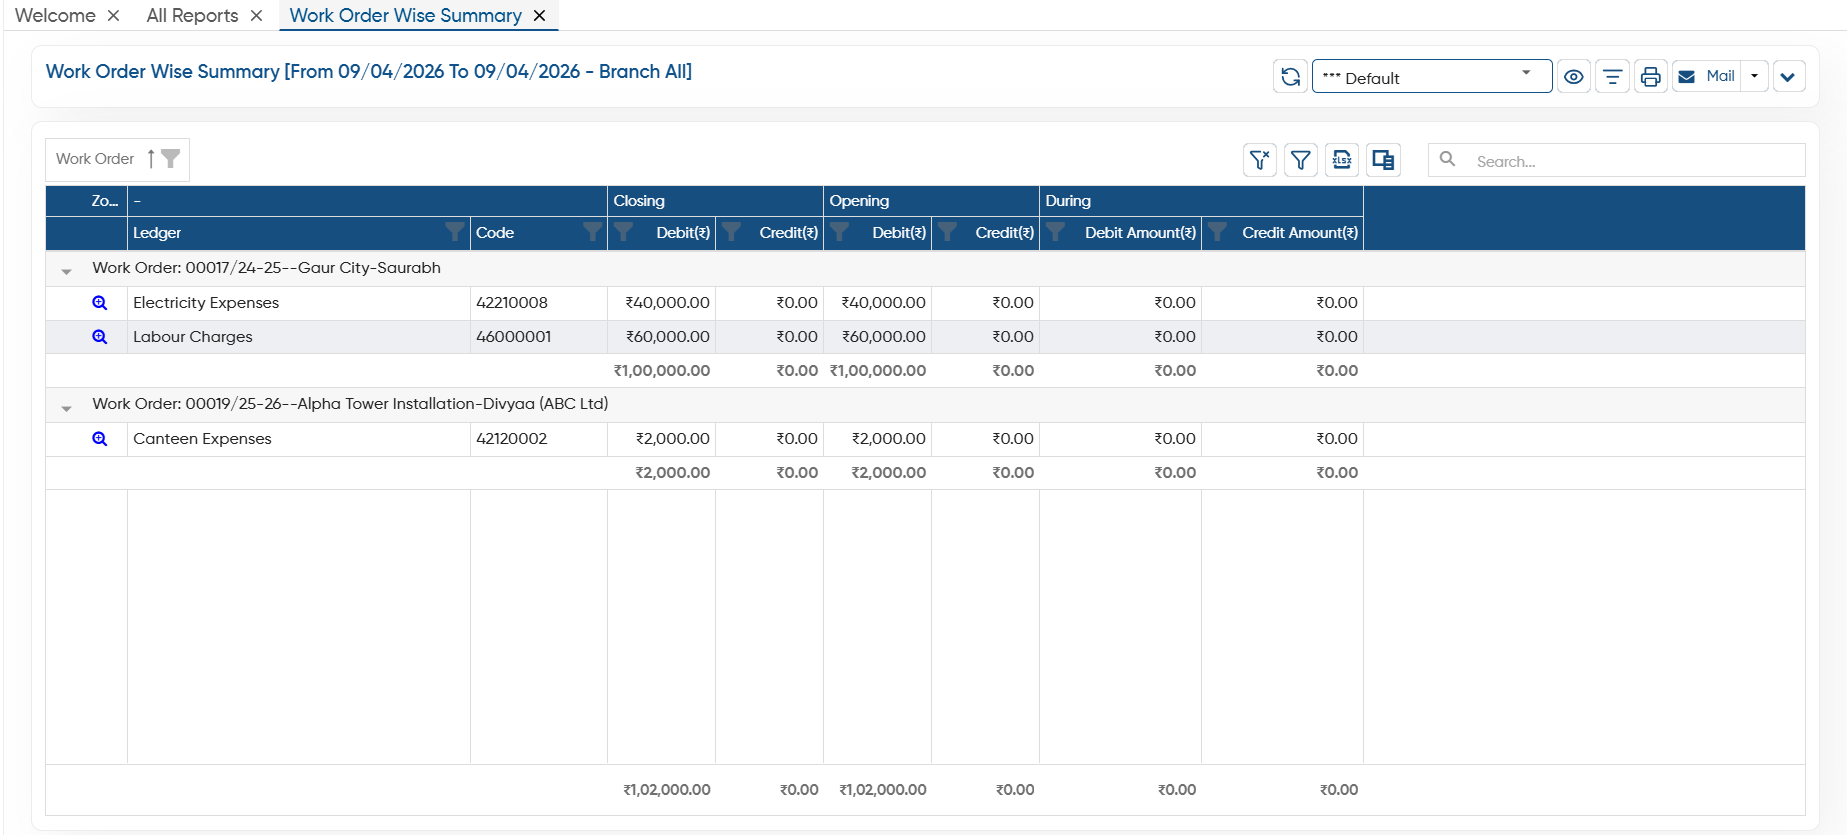Close the All Reports tab
Screen dimensions: 1847x835
click(256, 15)
